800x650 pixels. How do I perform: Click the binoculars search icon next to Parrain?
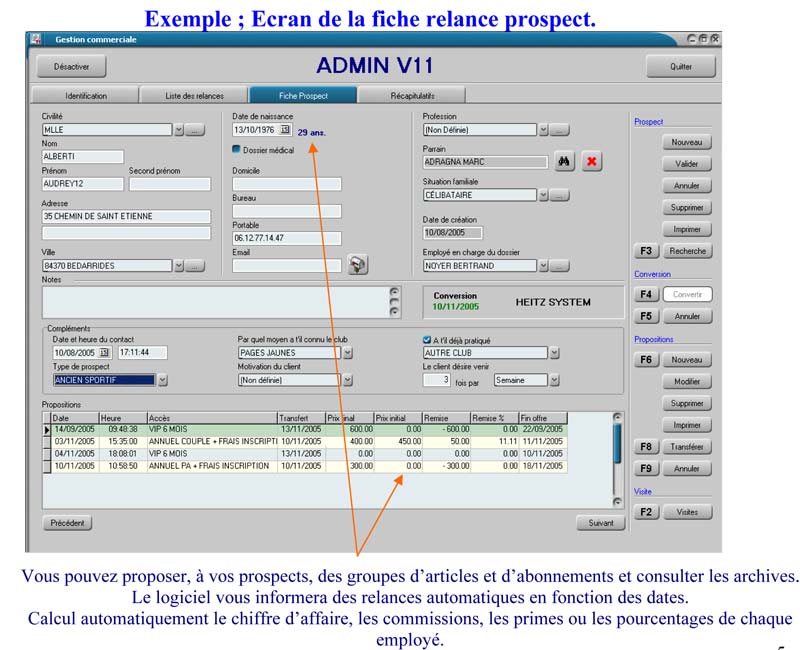[x=564, y=162]
